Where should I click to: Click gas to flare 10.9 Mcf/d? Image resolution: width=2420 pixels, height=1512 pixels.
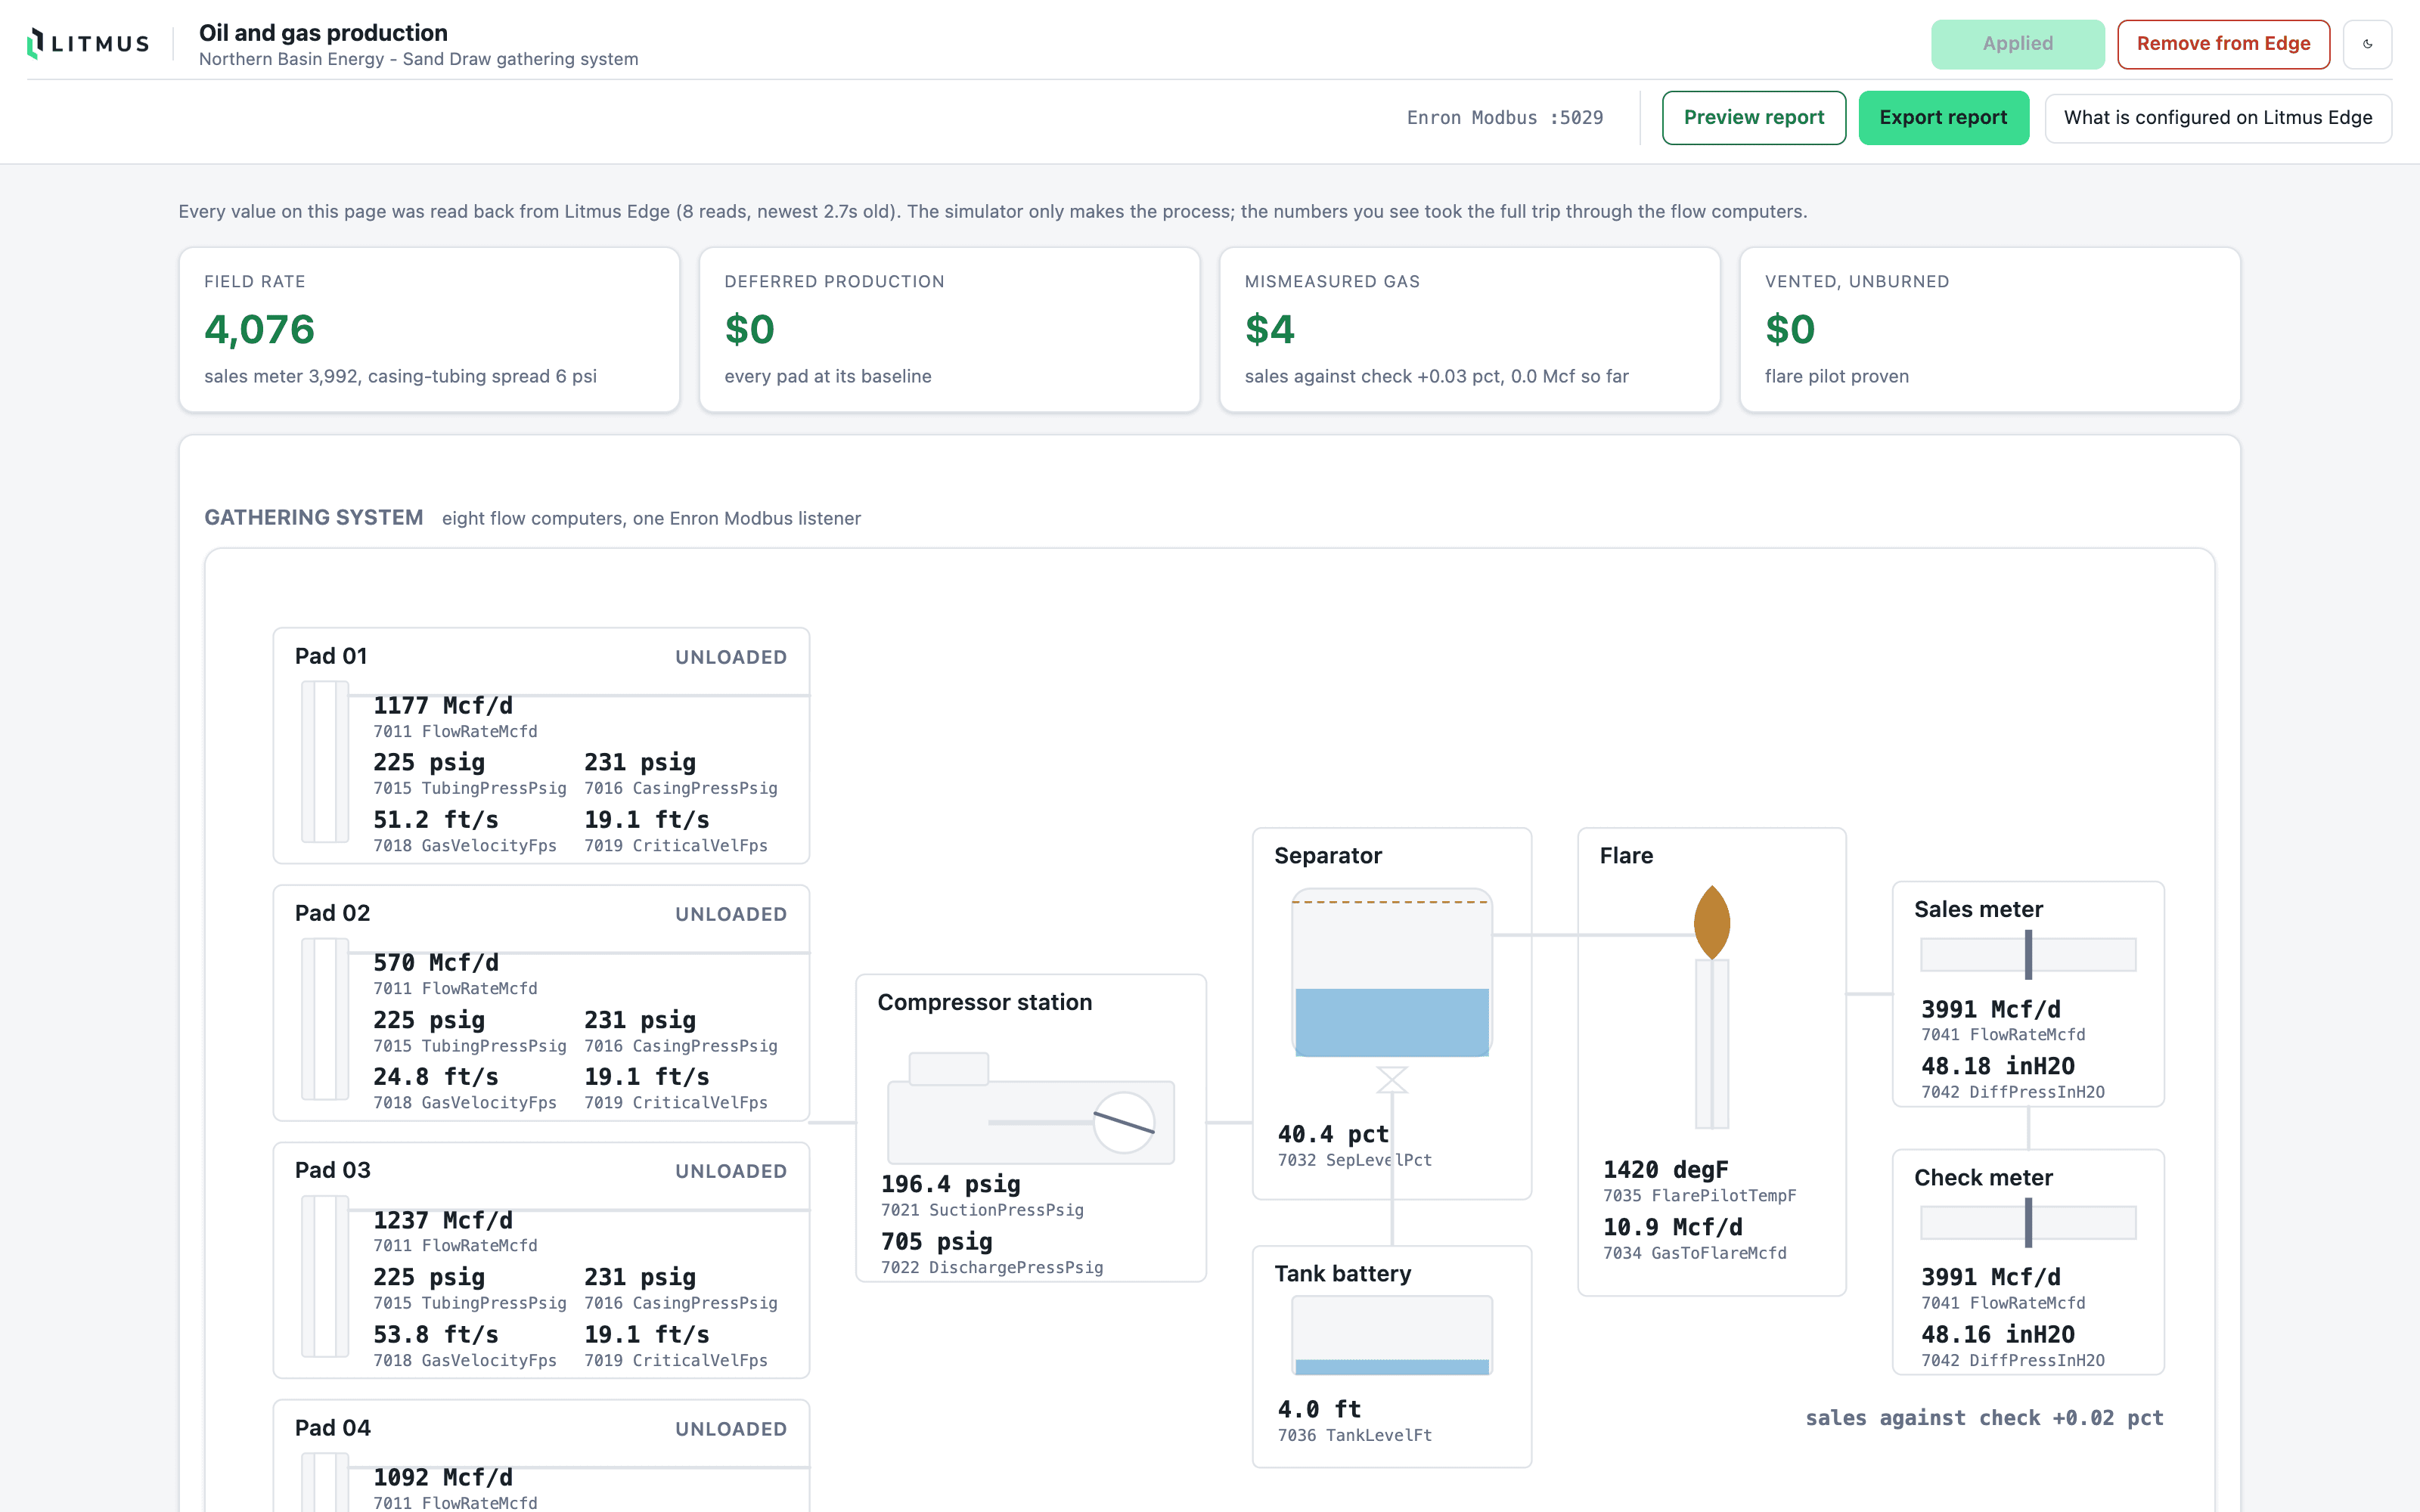[x=1672, y=1227]
